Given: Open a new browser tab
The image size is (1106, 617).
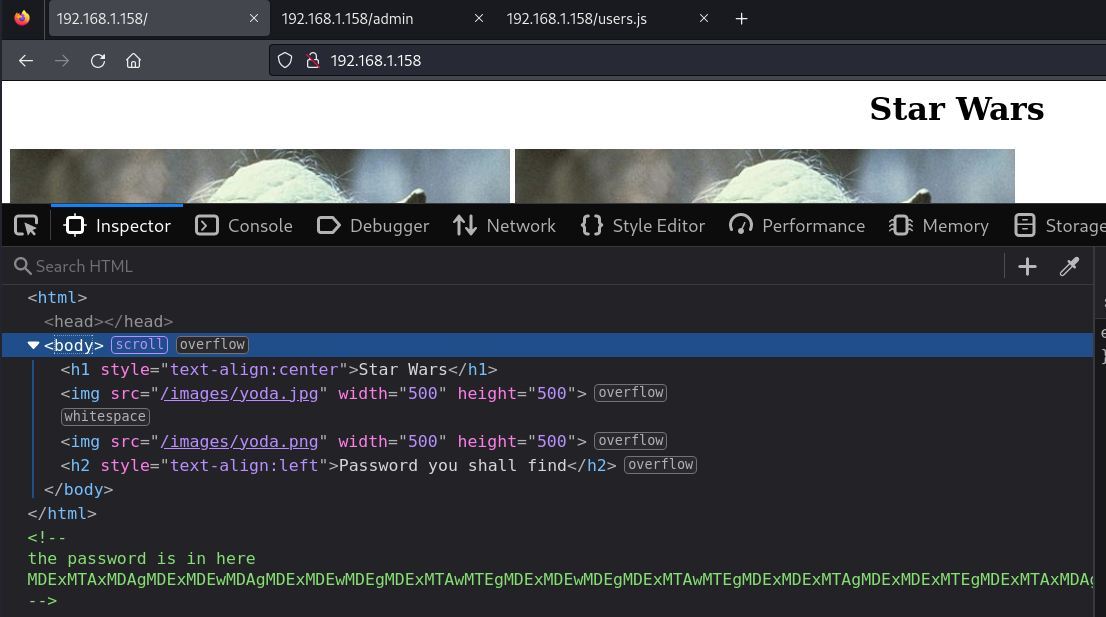Looking at the screenshot, I should 741,19.
